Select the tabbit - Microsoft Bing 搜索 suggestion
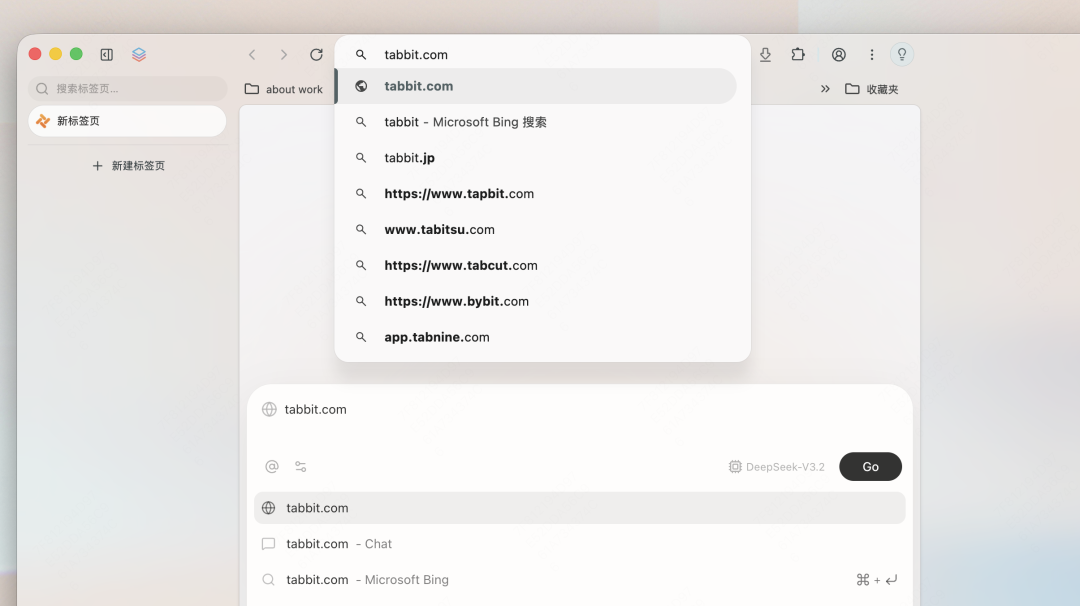1080x606 pixels. pyautogui.click(x=537, y=122)
